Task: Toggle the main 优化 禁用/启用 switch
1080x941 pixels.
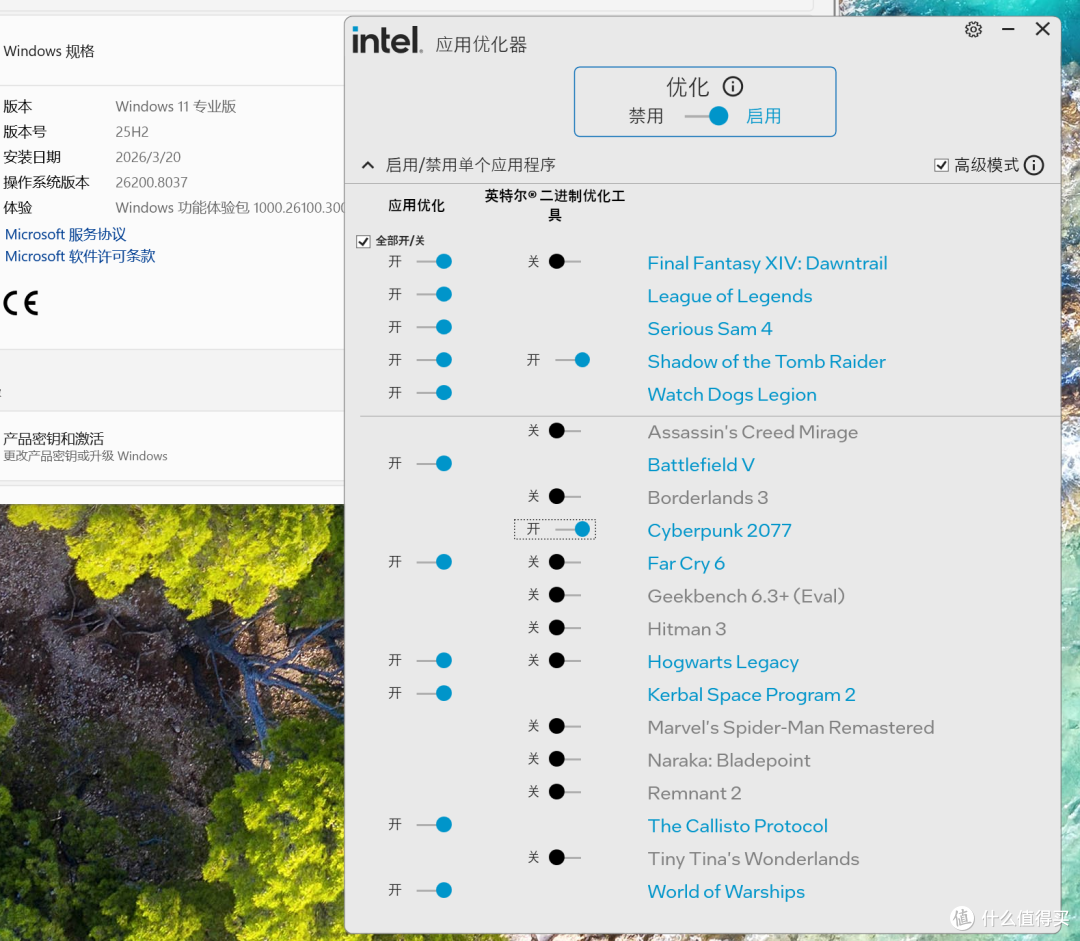Action: [707, 116]
